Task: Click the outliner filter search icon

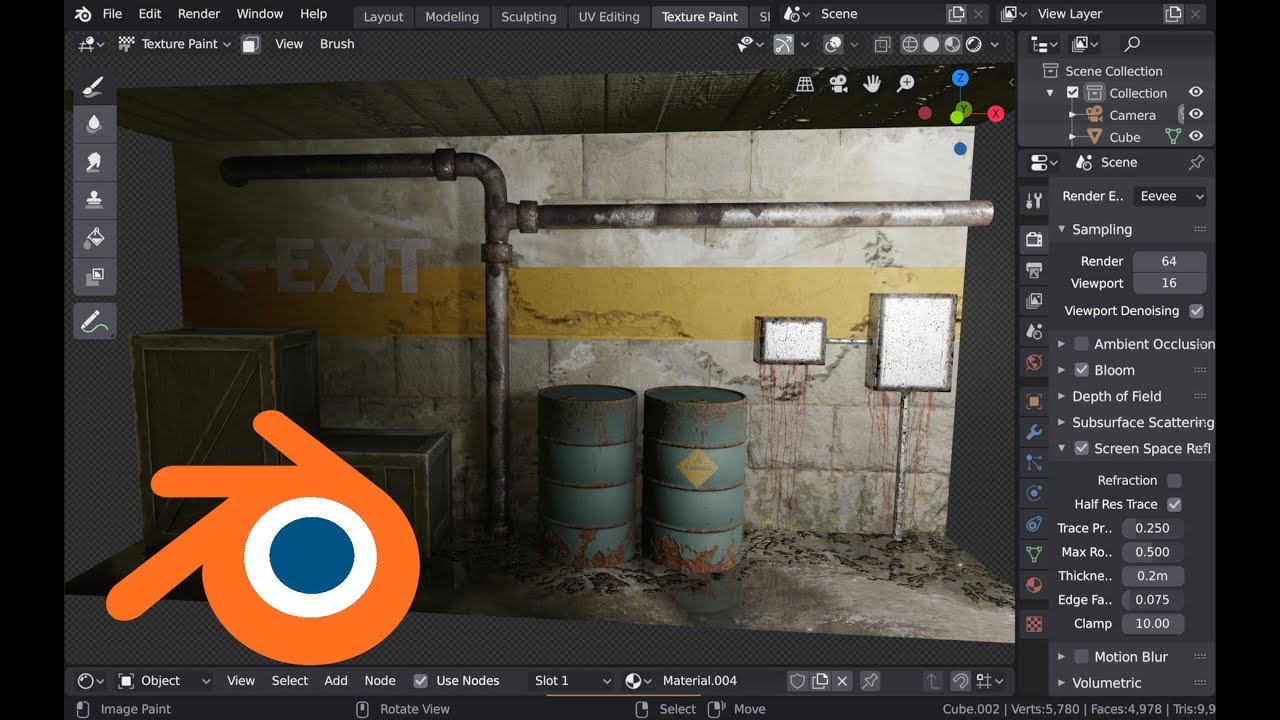Action: point(1132,44)
